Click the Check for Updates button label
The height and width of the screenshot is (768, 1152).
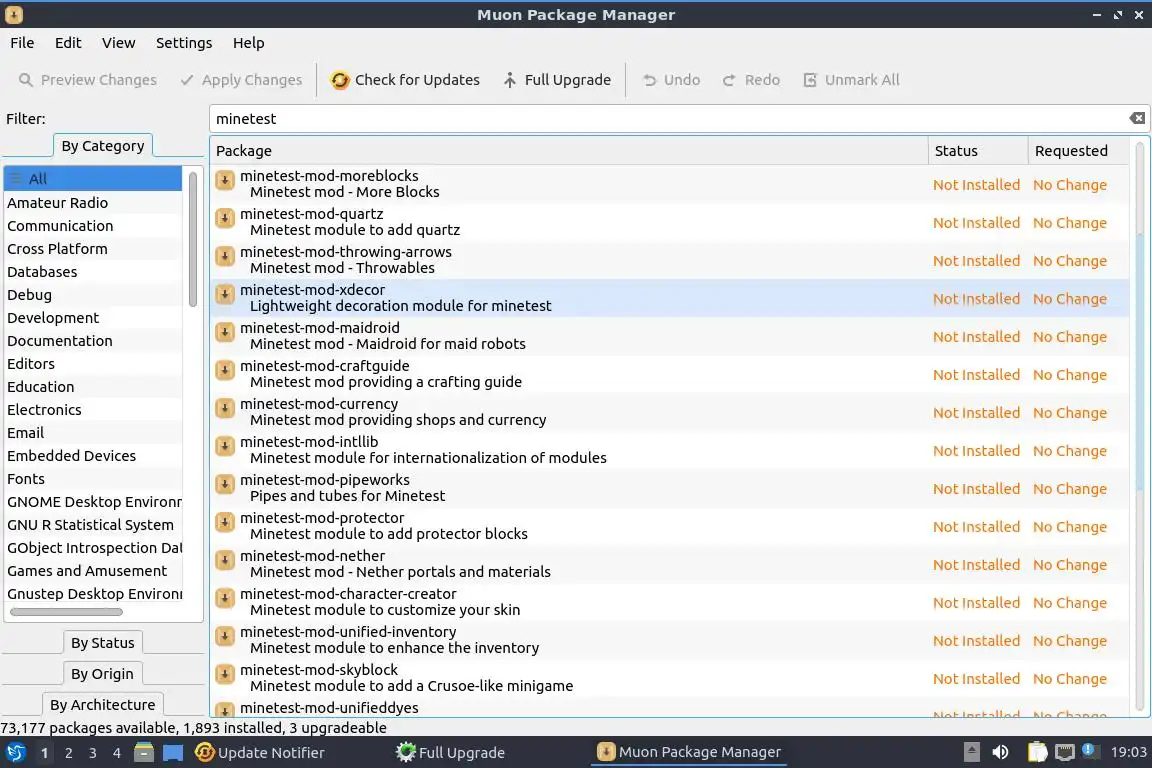point(417,80)
